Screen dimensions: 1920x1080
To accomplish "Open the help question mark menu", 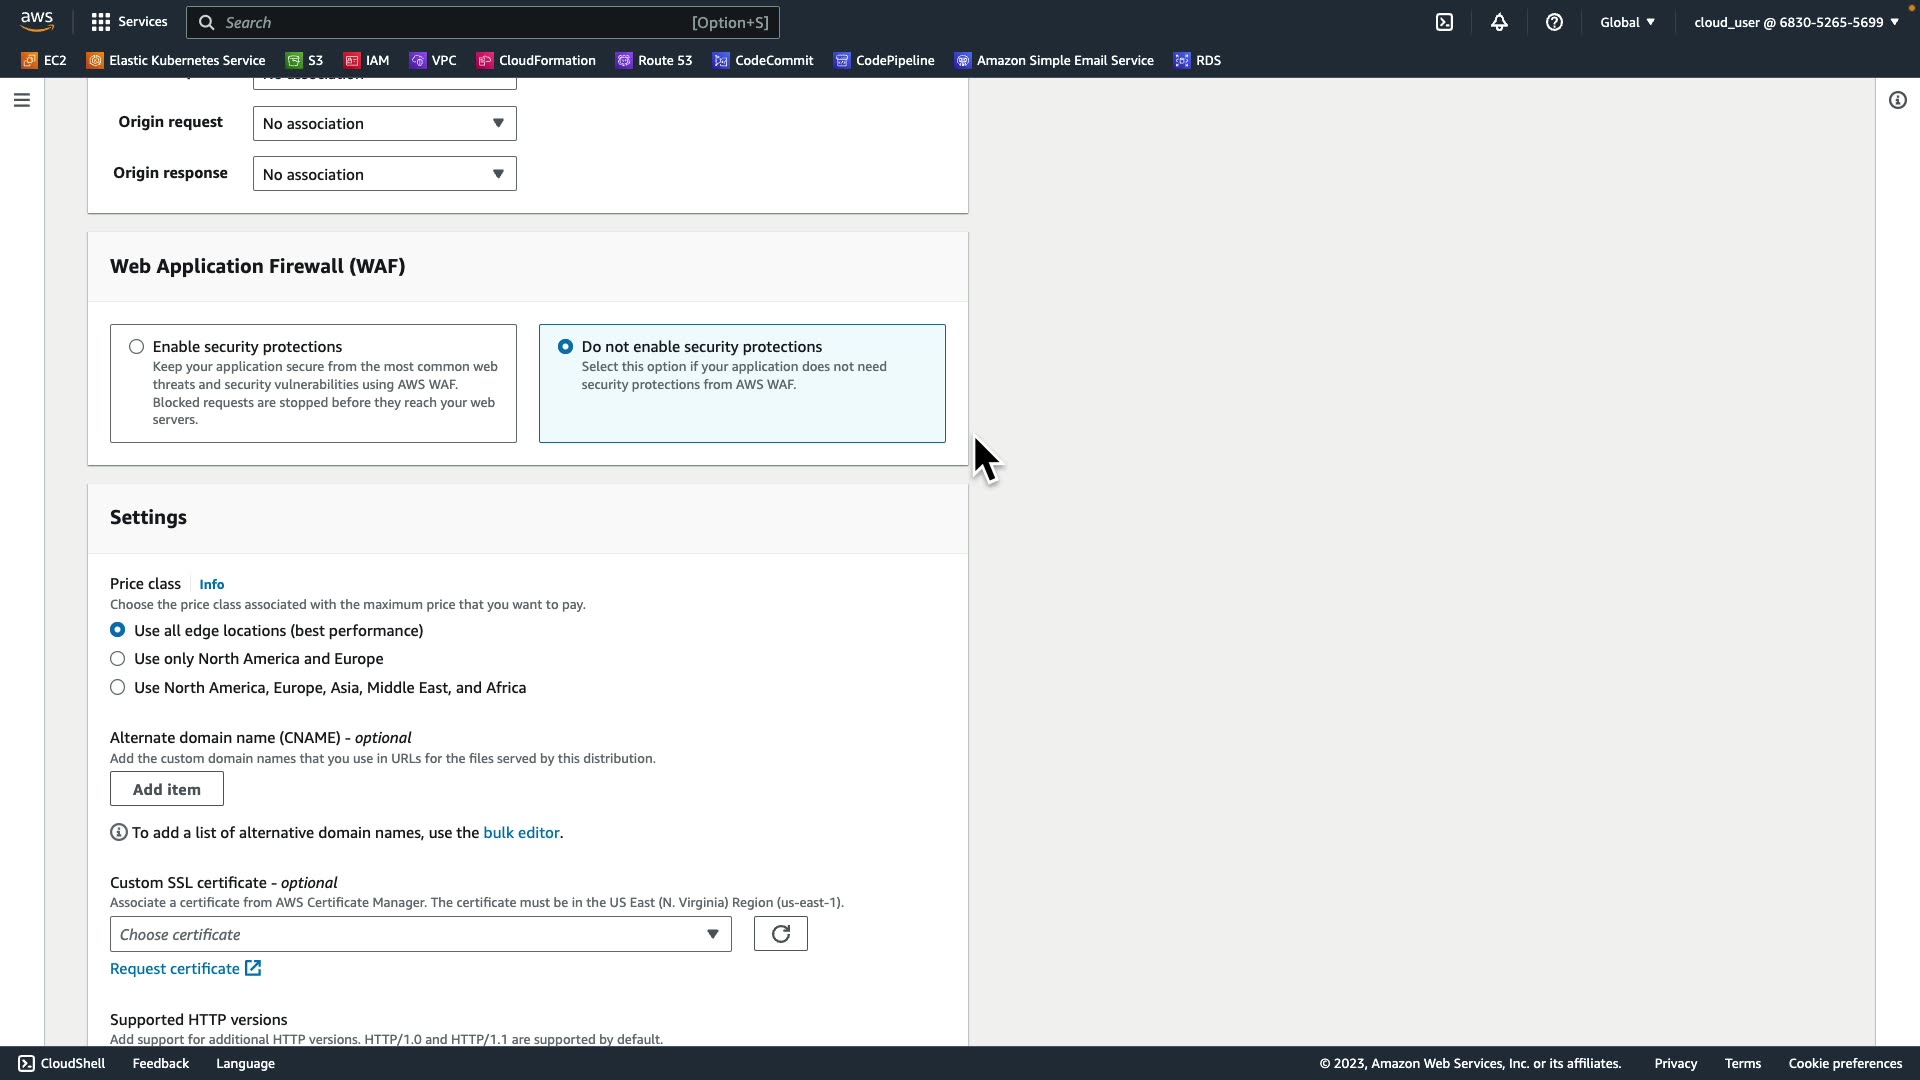I will (1554, 22).
